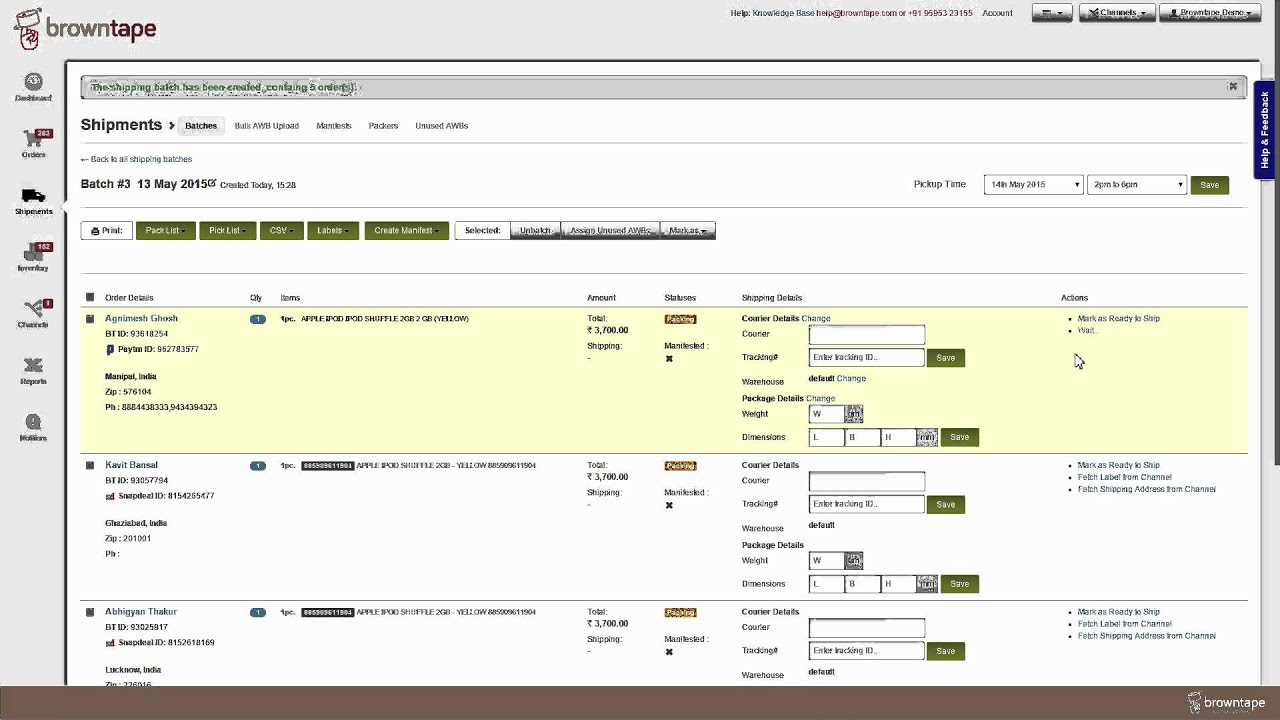
Task: Open the Pickup date dropdown 14th May 2015
Action: pos(1033,185)
